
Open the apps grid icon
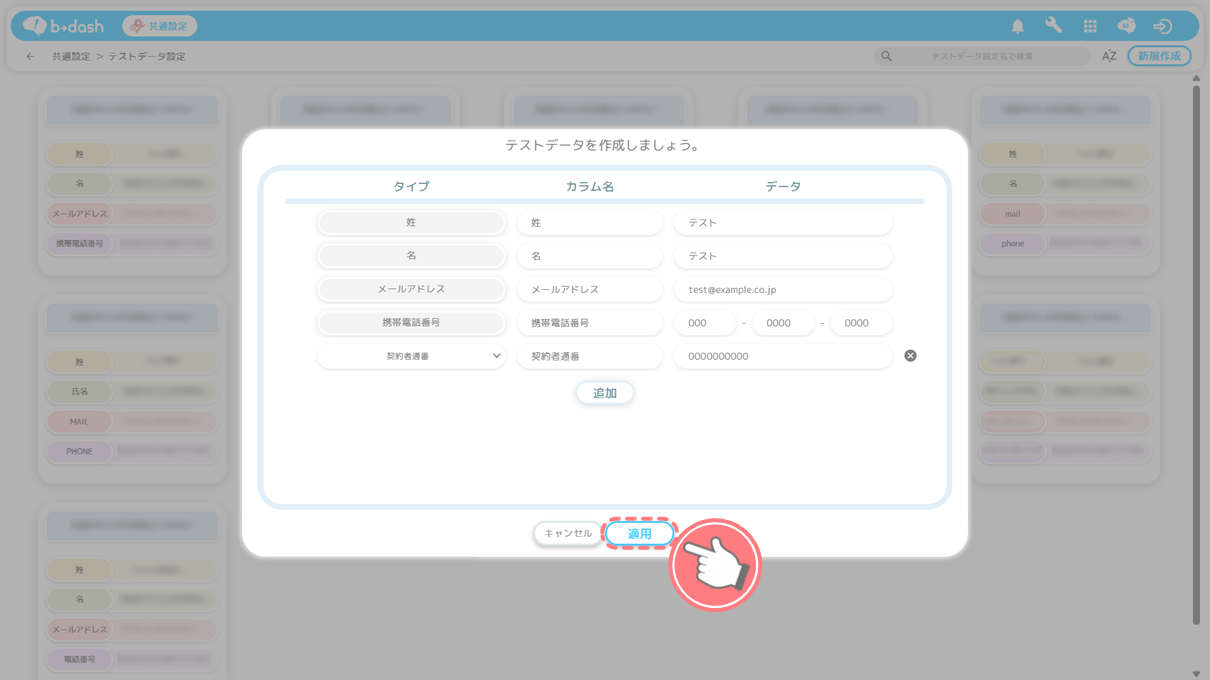[1090, 26]
